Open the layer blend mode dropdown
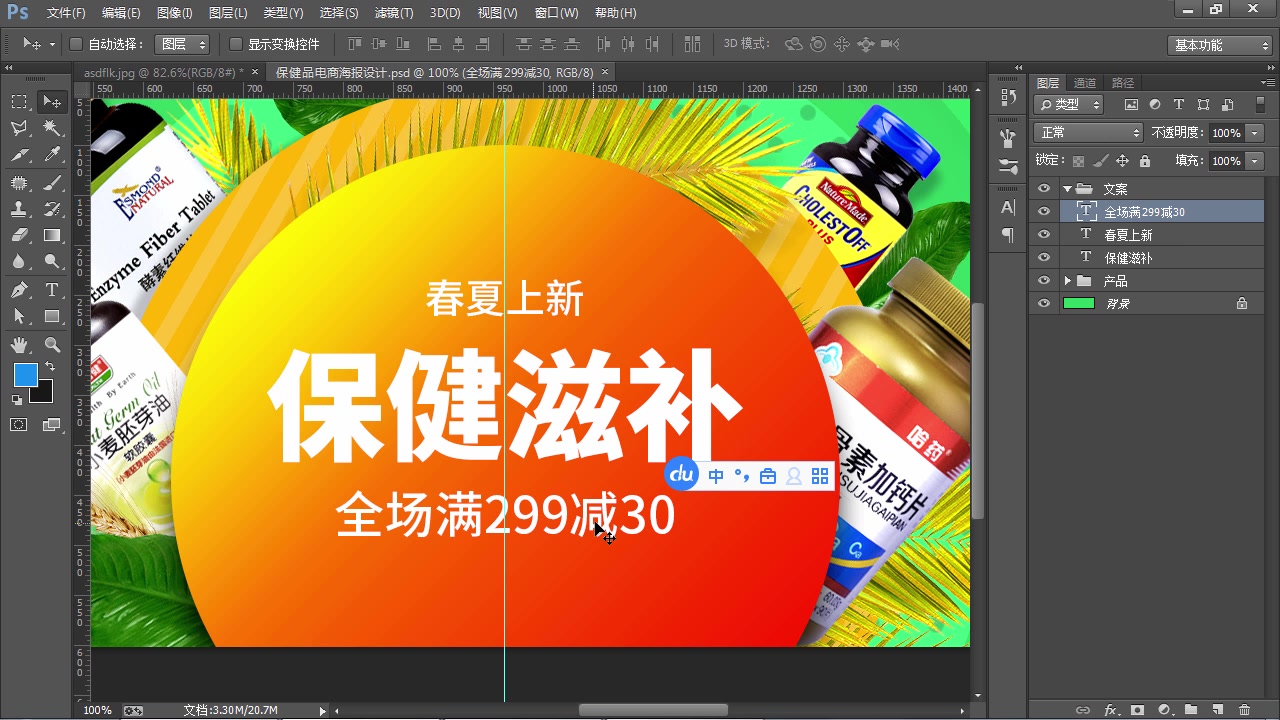 click(x=1088, y=133)
